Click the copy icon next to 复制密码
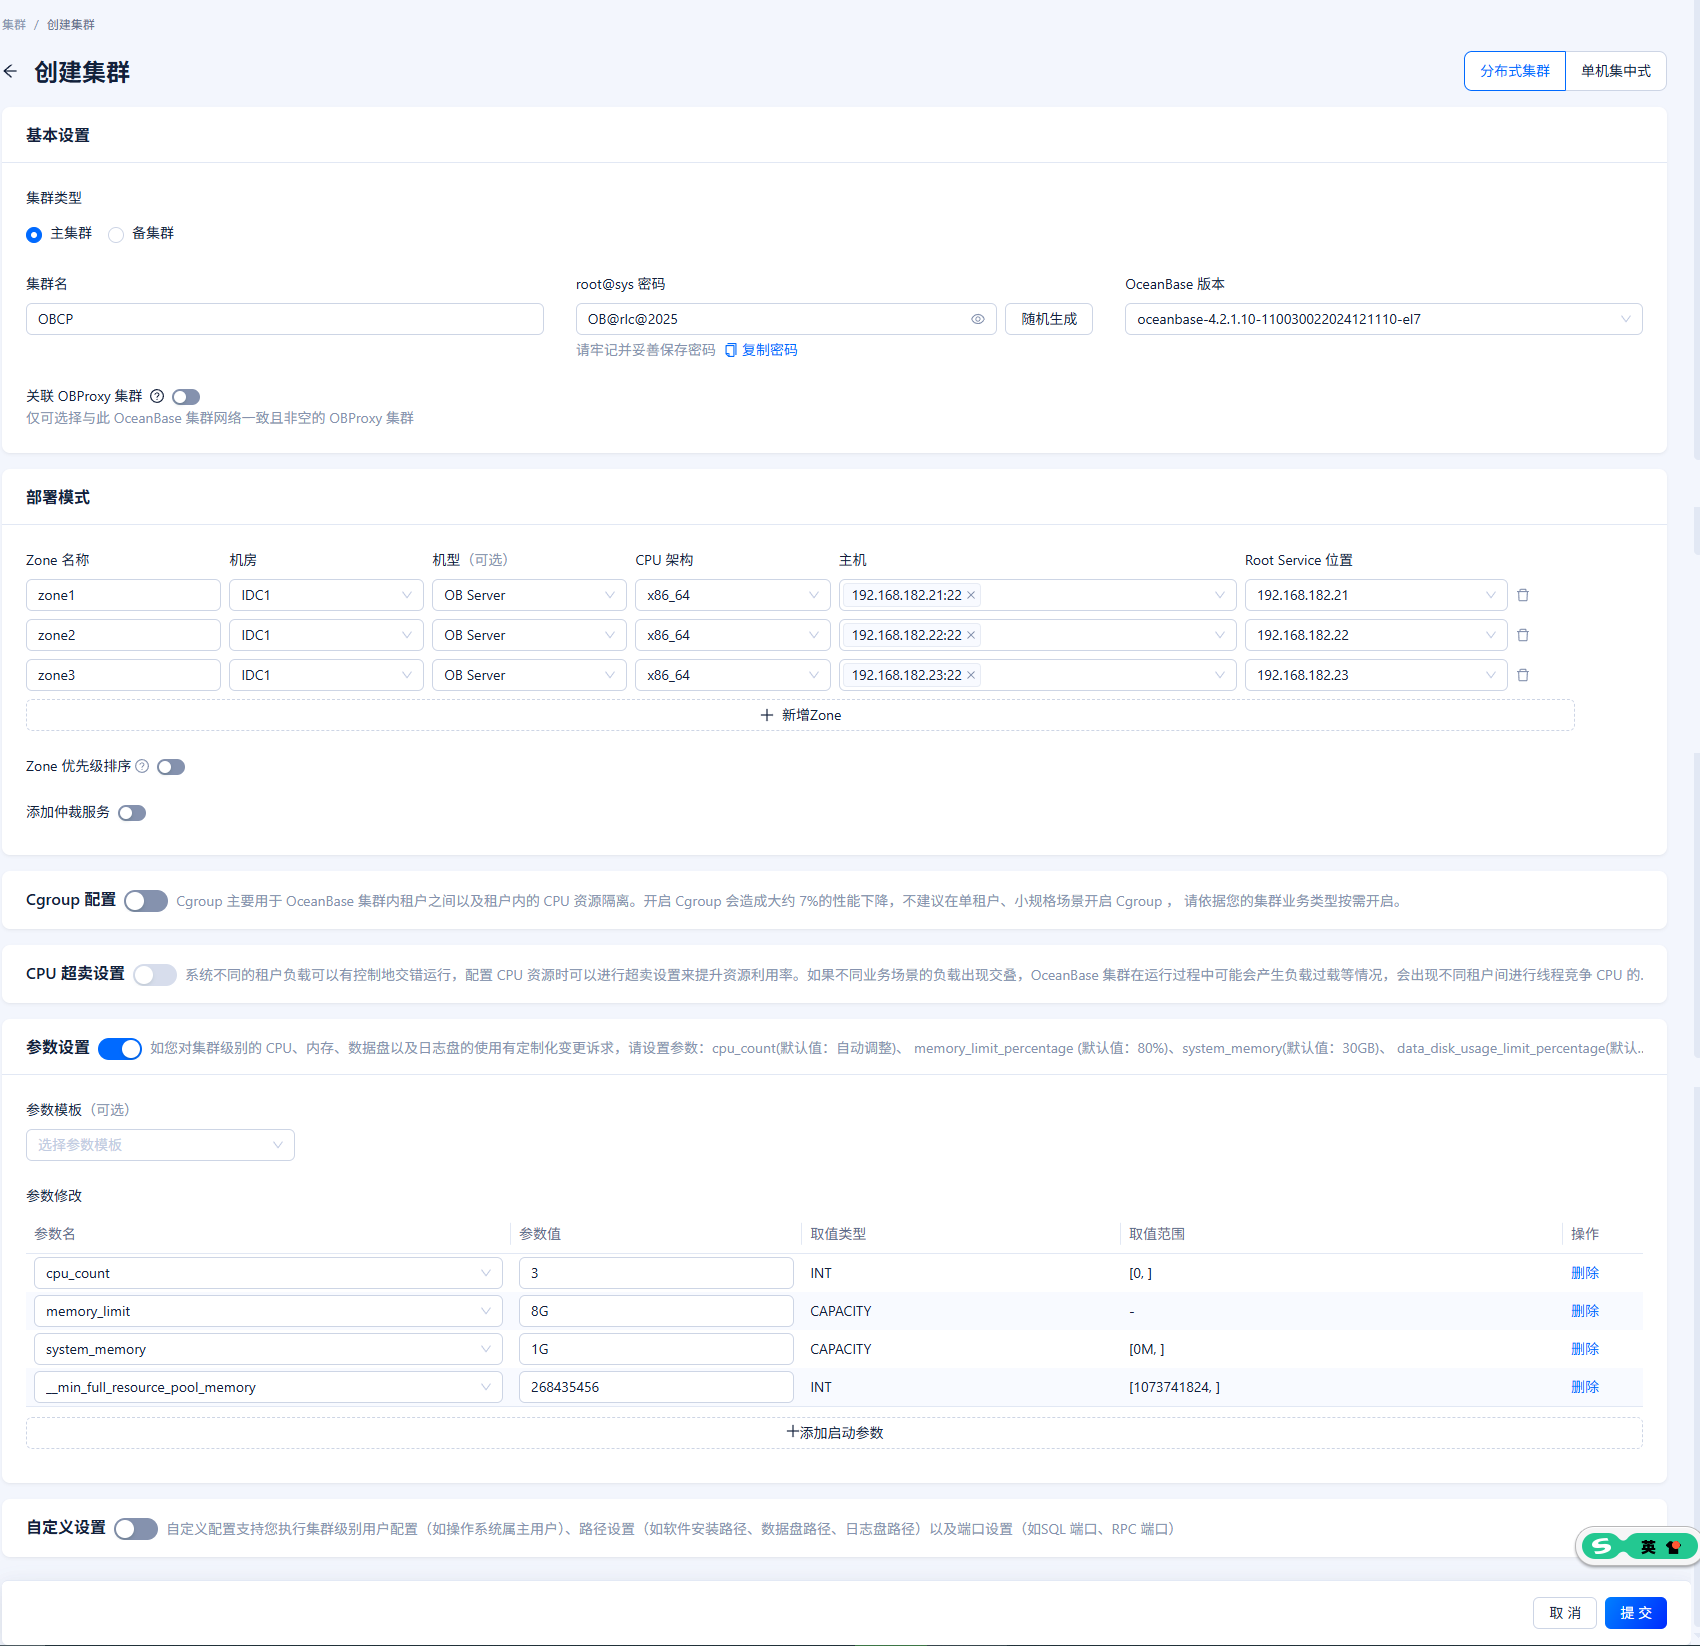Viewport: 1700px width, 1646px height. [x=730, y=350]
